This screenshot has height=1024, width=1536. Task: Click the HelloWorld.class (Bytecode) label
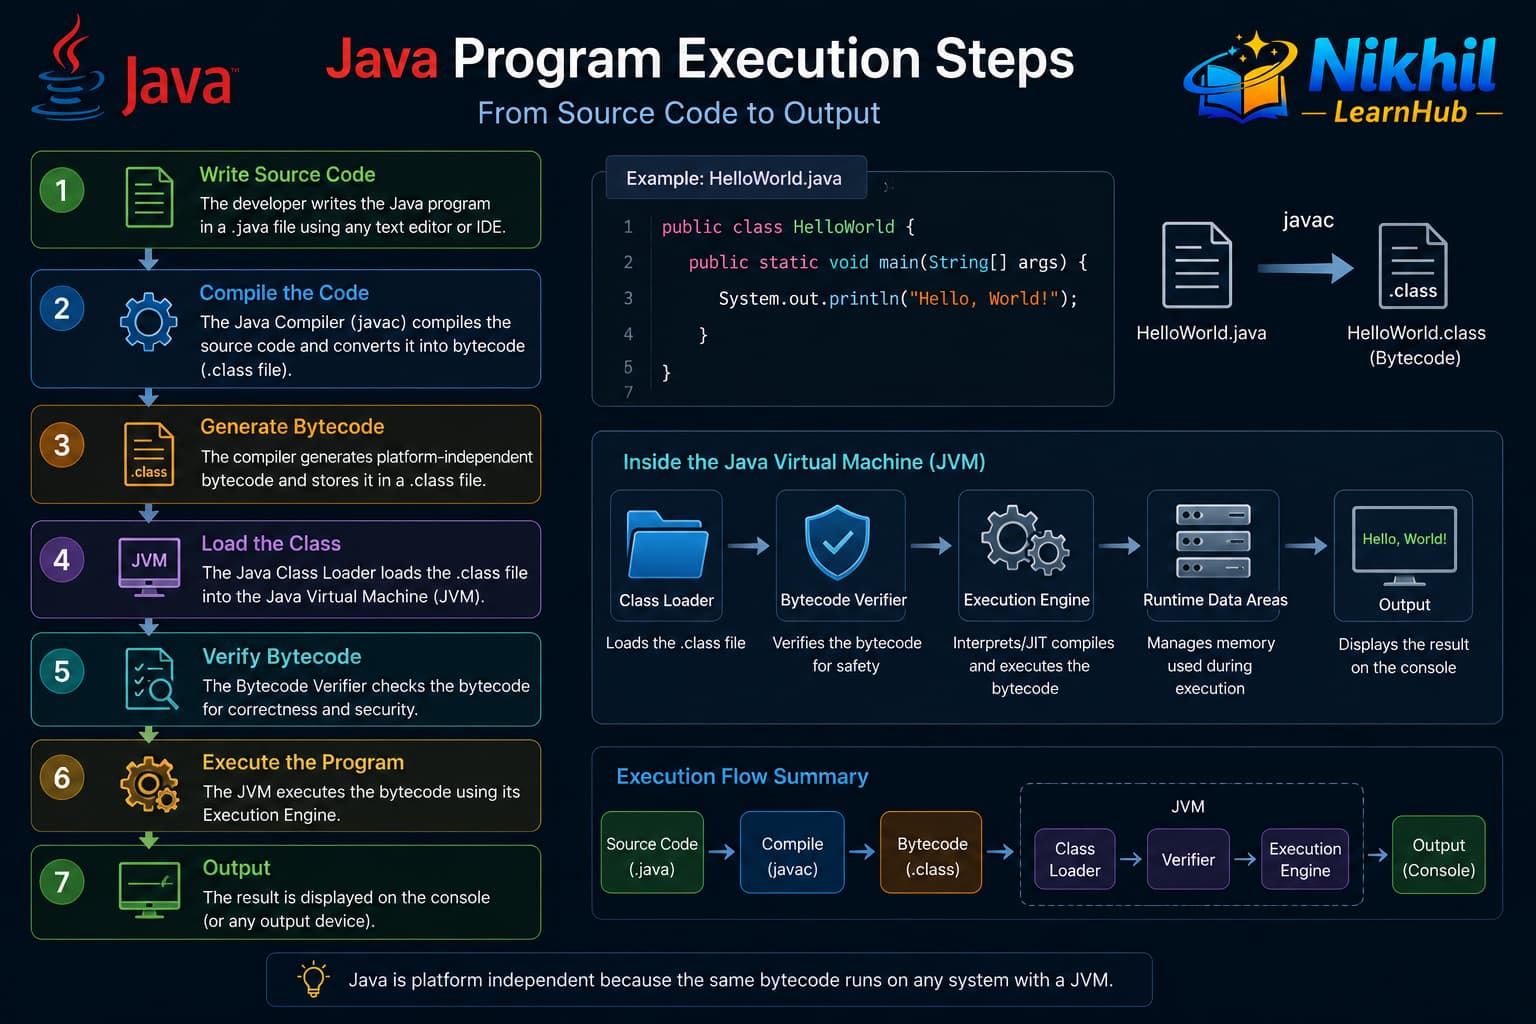pos(1416,345)
